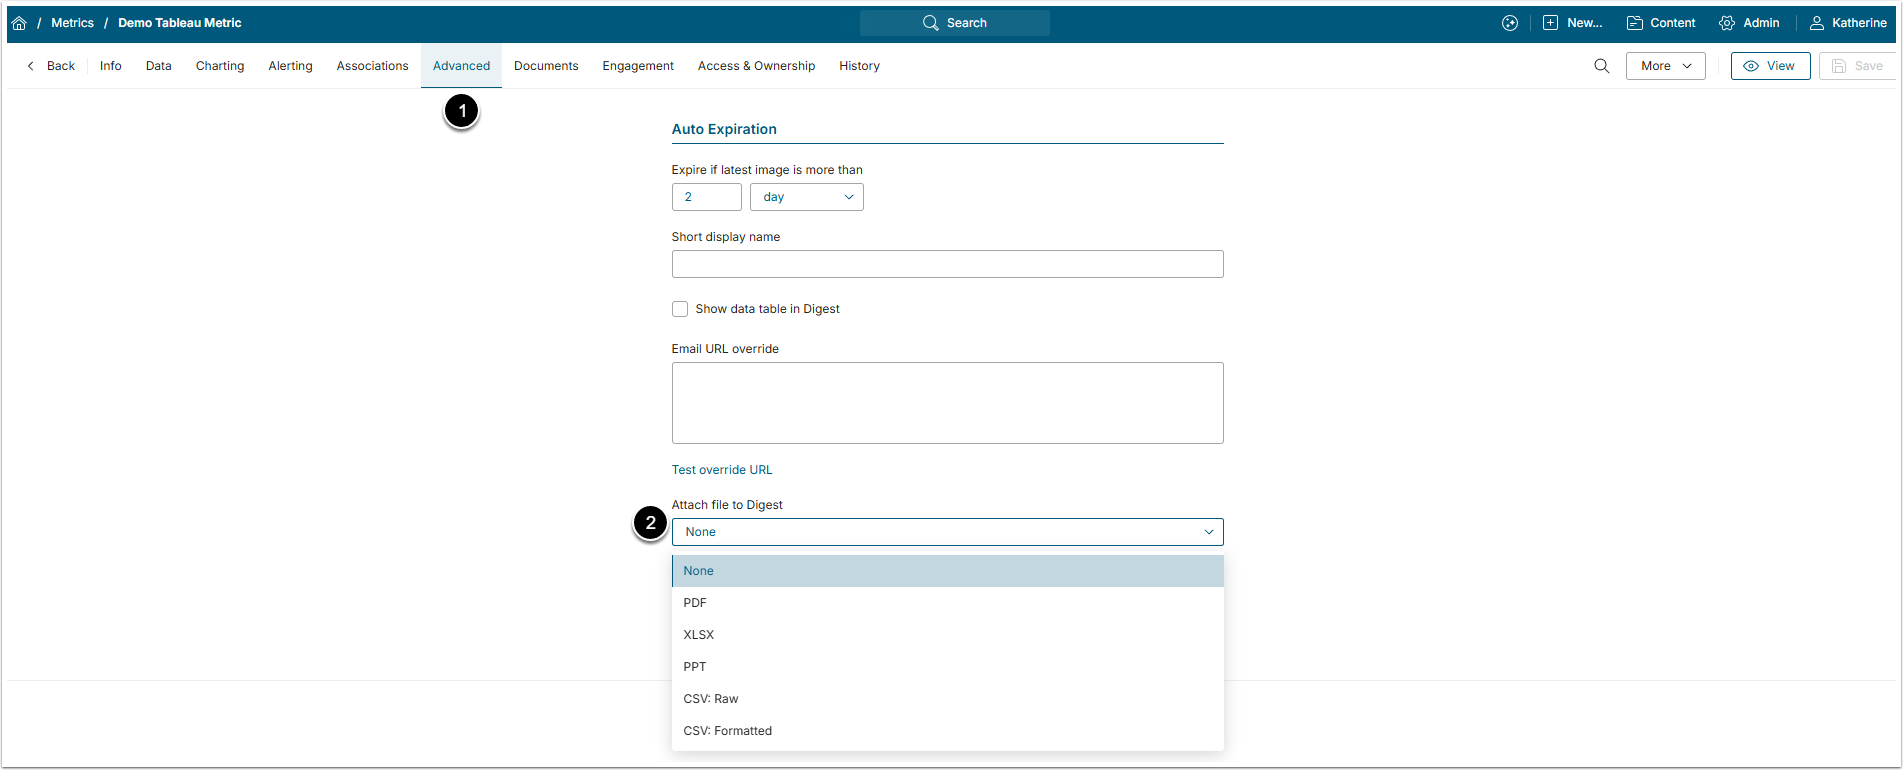Click the View button
The width and height of the screenshot is (1903, 770).
coord(1769,66)
